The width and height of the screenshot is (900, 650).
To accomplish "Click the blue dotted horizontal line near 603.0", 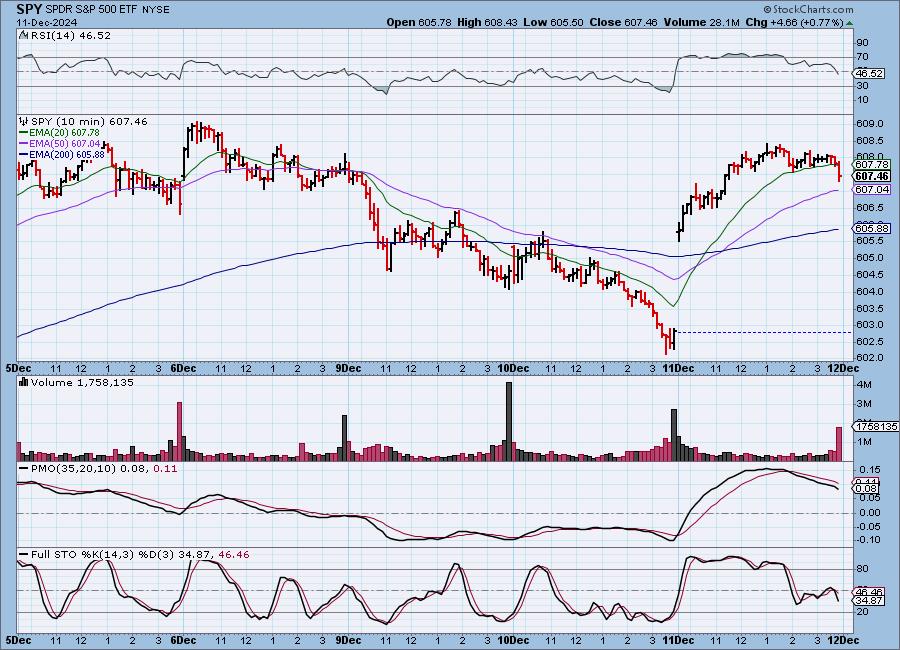I will 765,332.
